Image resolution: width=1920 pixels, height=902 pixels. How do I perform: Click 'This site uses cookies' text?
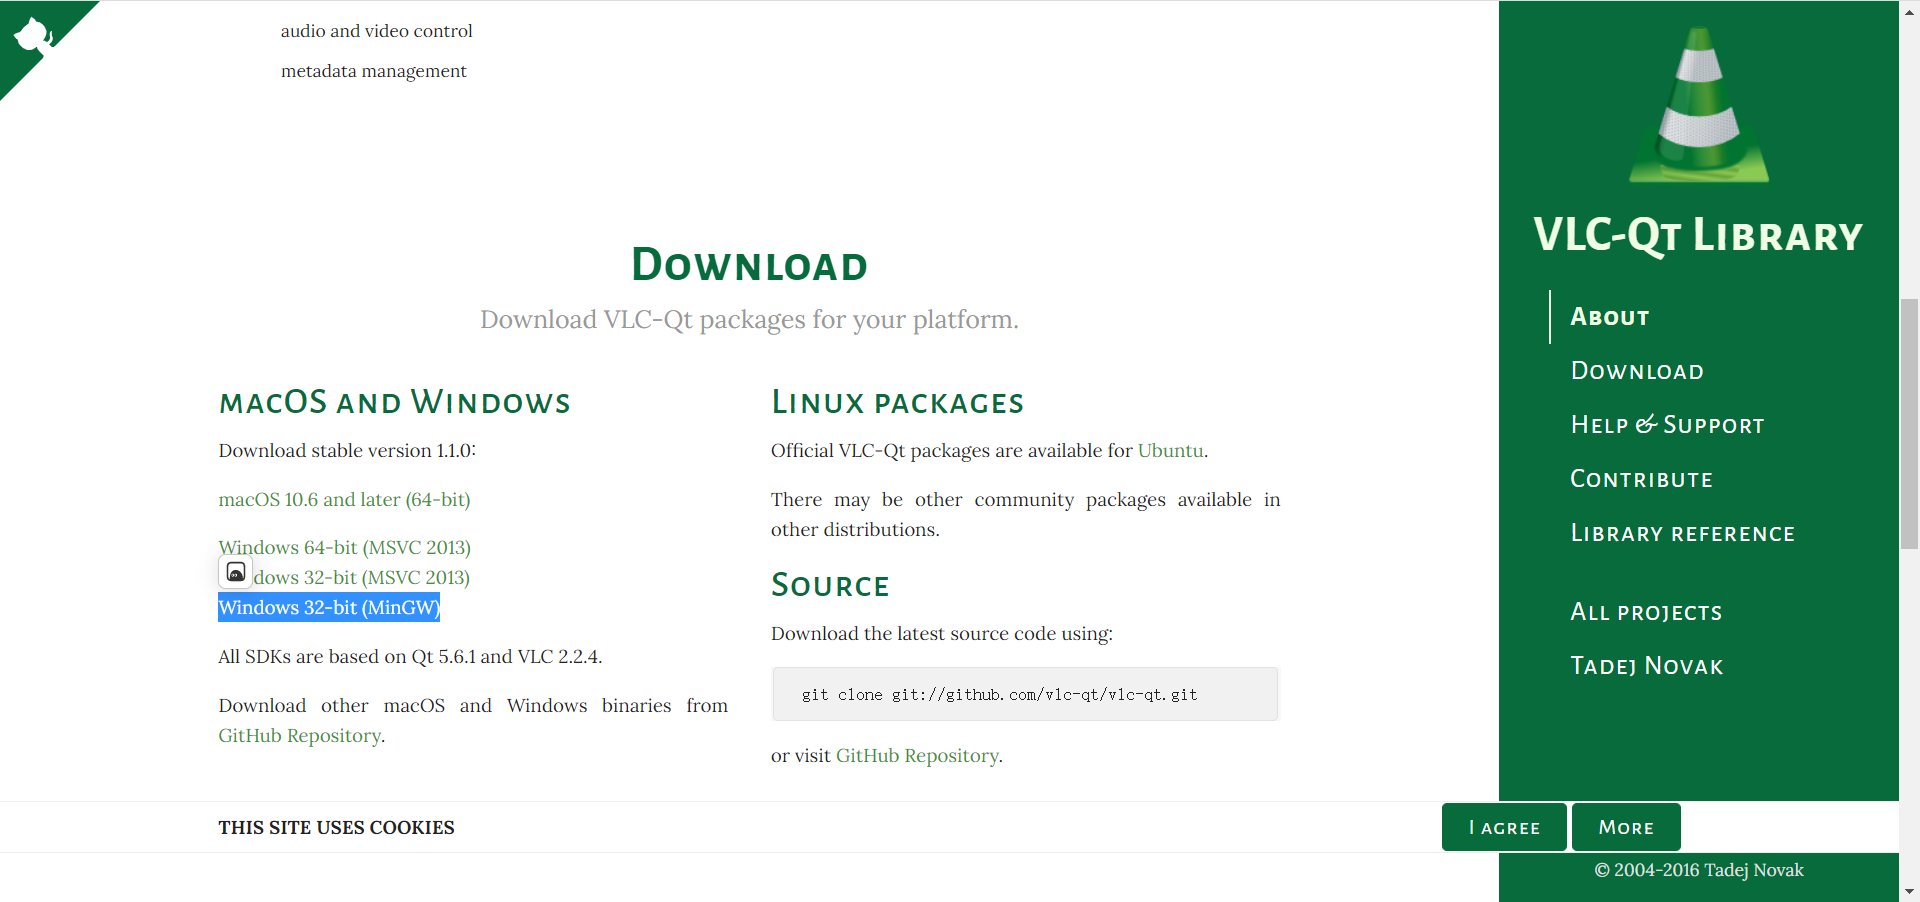click(x=336, y=827)
